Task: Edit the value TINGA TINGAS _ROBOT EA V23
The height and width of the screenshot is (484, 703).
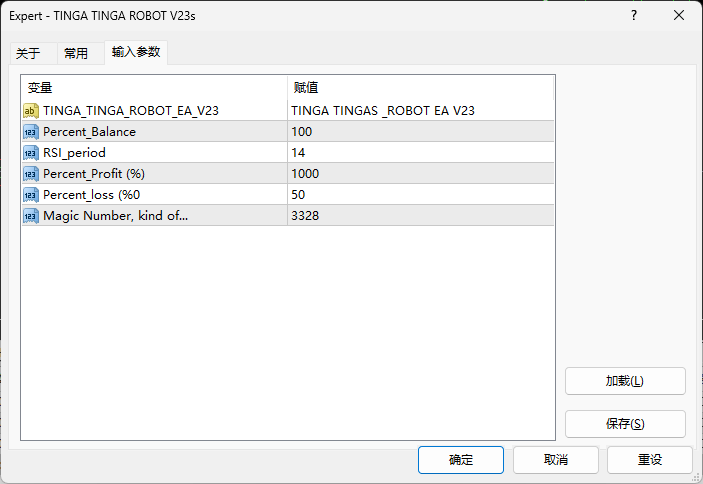Action: [421, 111]
